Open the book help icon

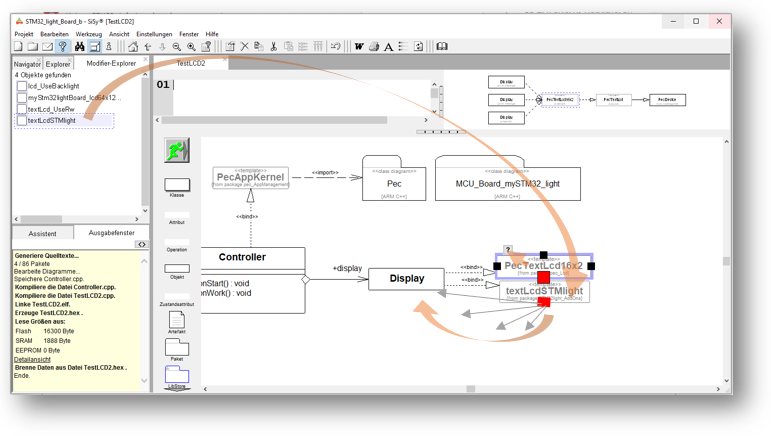[x=441, y=47]
